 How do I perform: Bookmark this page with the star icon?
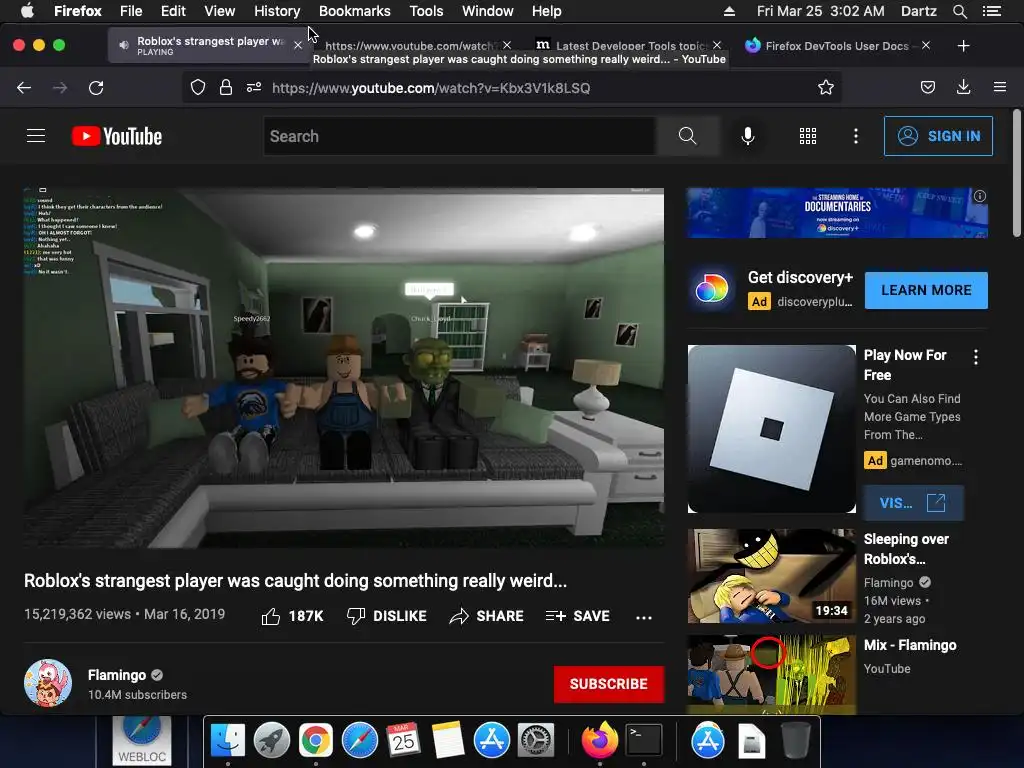(825, 88)
